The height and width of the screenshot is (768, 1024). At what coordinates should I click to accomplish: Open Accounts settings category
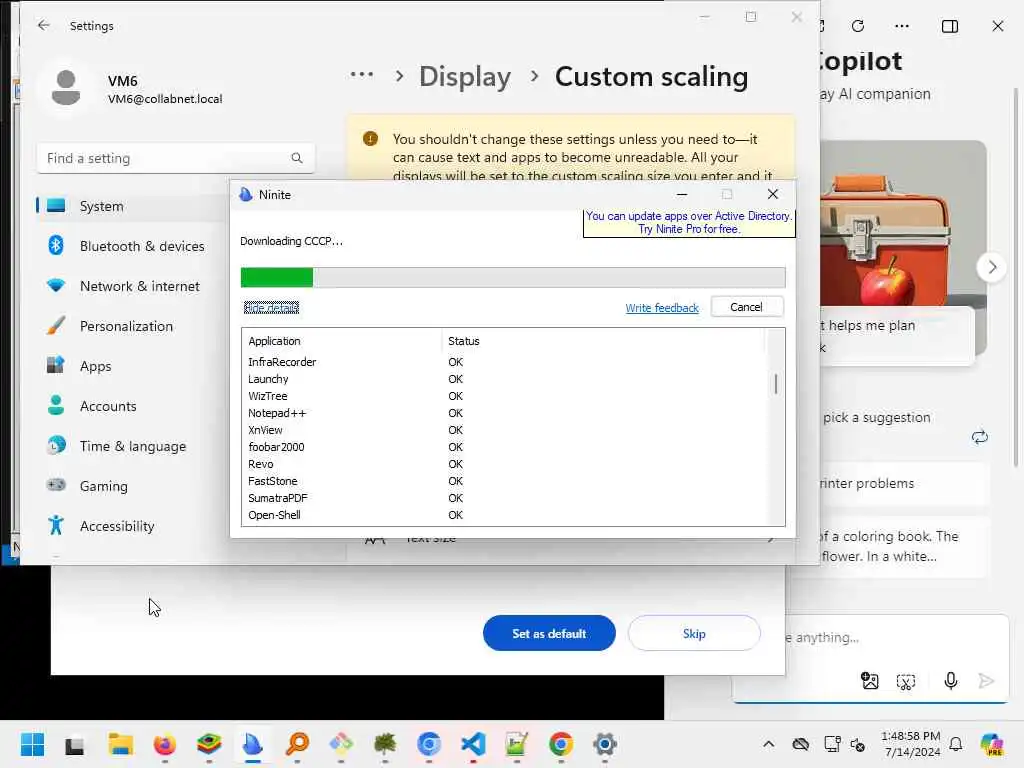(x=131, y=406)
